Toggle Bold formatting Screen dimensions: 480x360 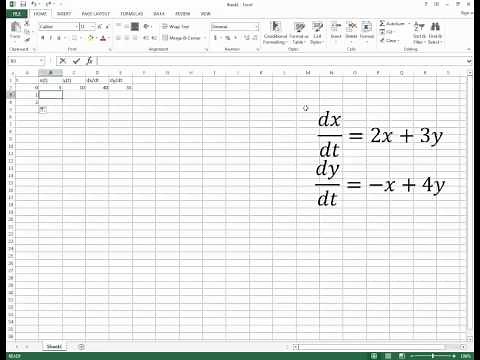point(43,38)
